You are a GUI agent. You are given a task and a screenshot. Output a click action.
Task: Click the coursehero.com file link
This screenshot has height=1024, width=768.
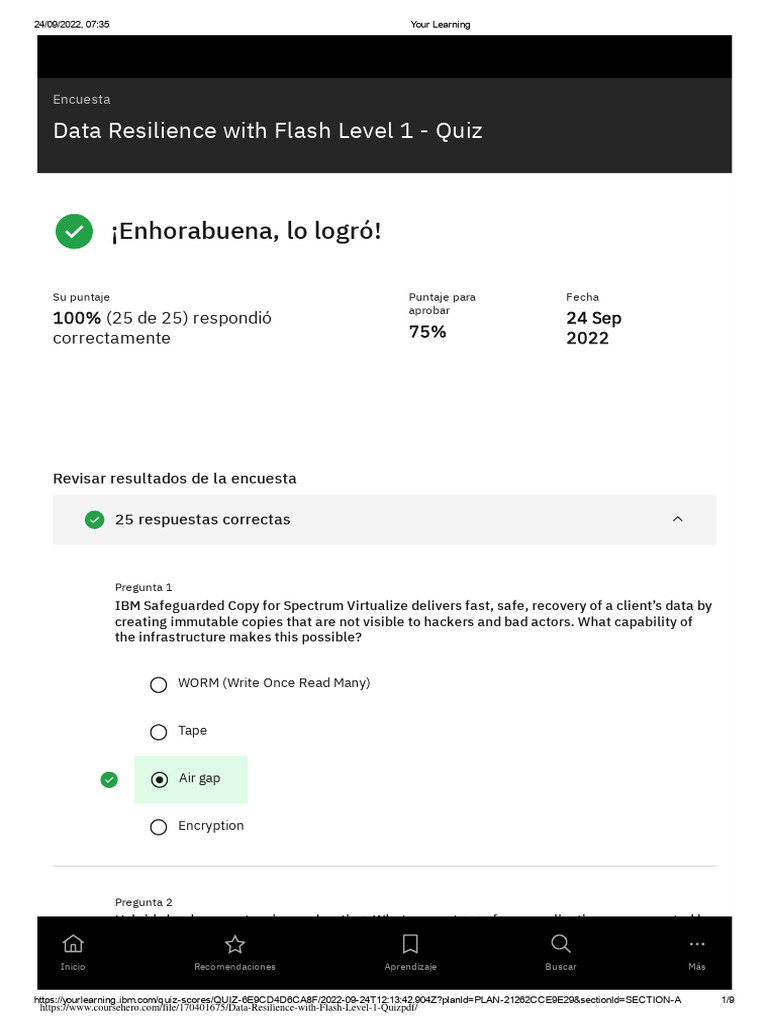pos(228,1008)
